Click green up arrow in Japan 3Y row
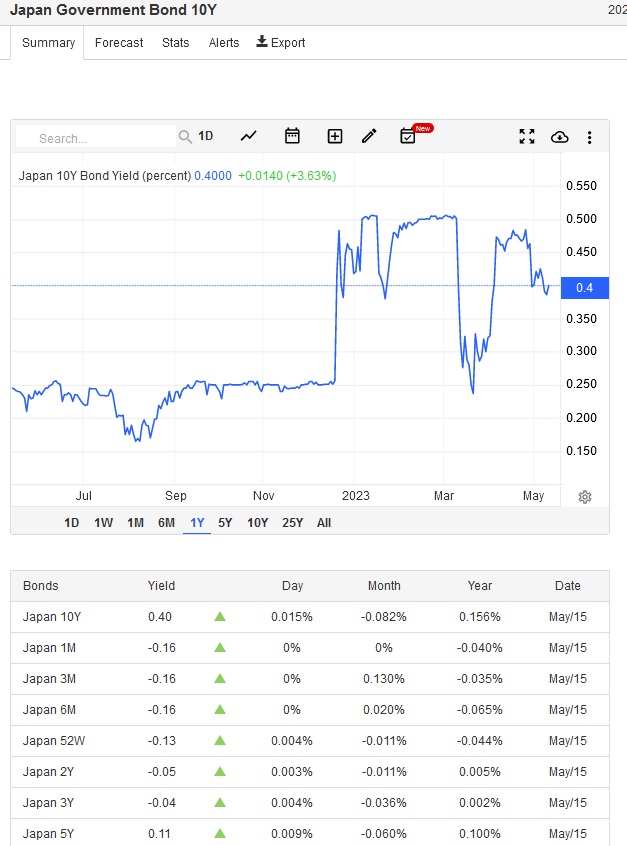The width and height of the screenshot is (627, 846). [x=220, y=803]
